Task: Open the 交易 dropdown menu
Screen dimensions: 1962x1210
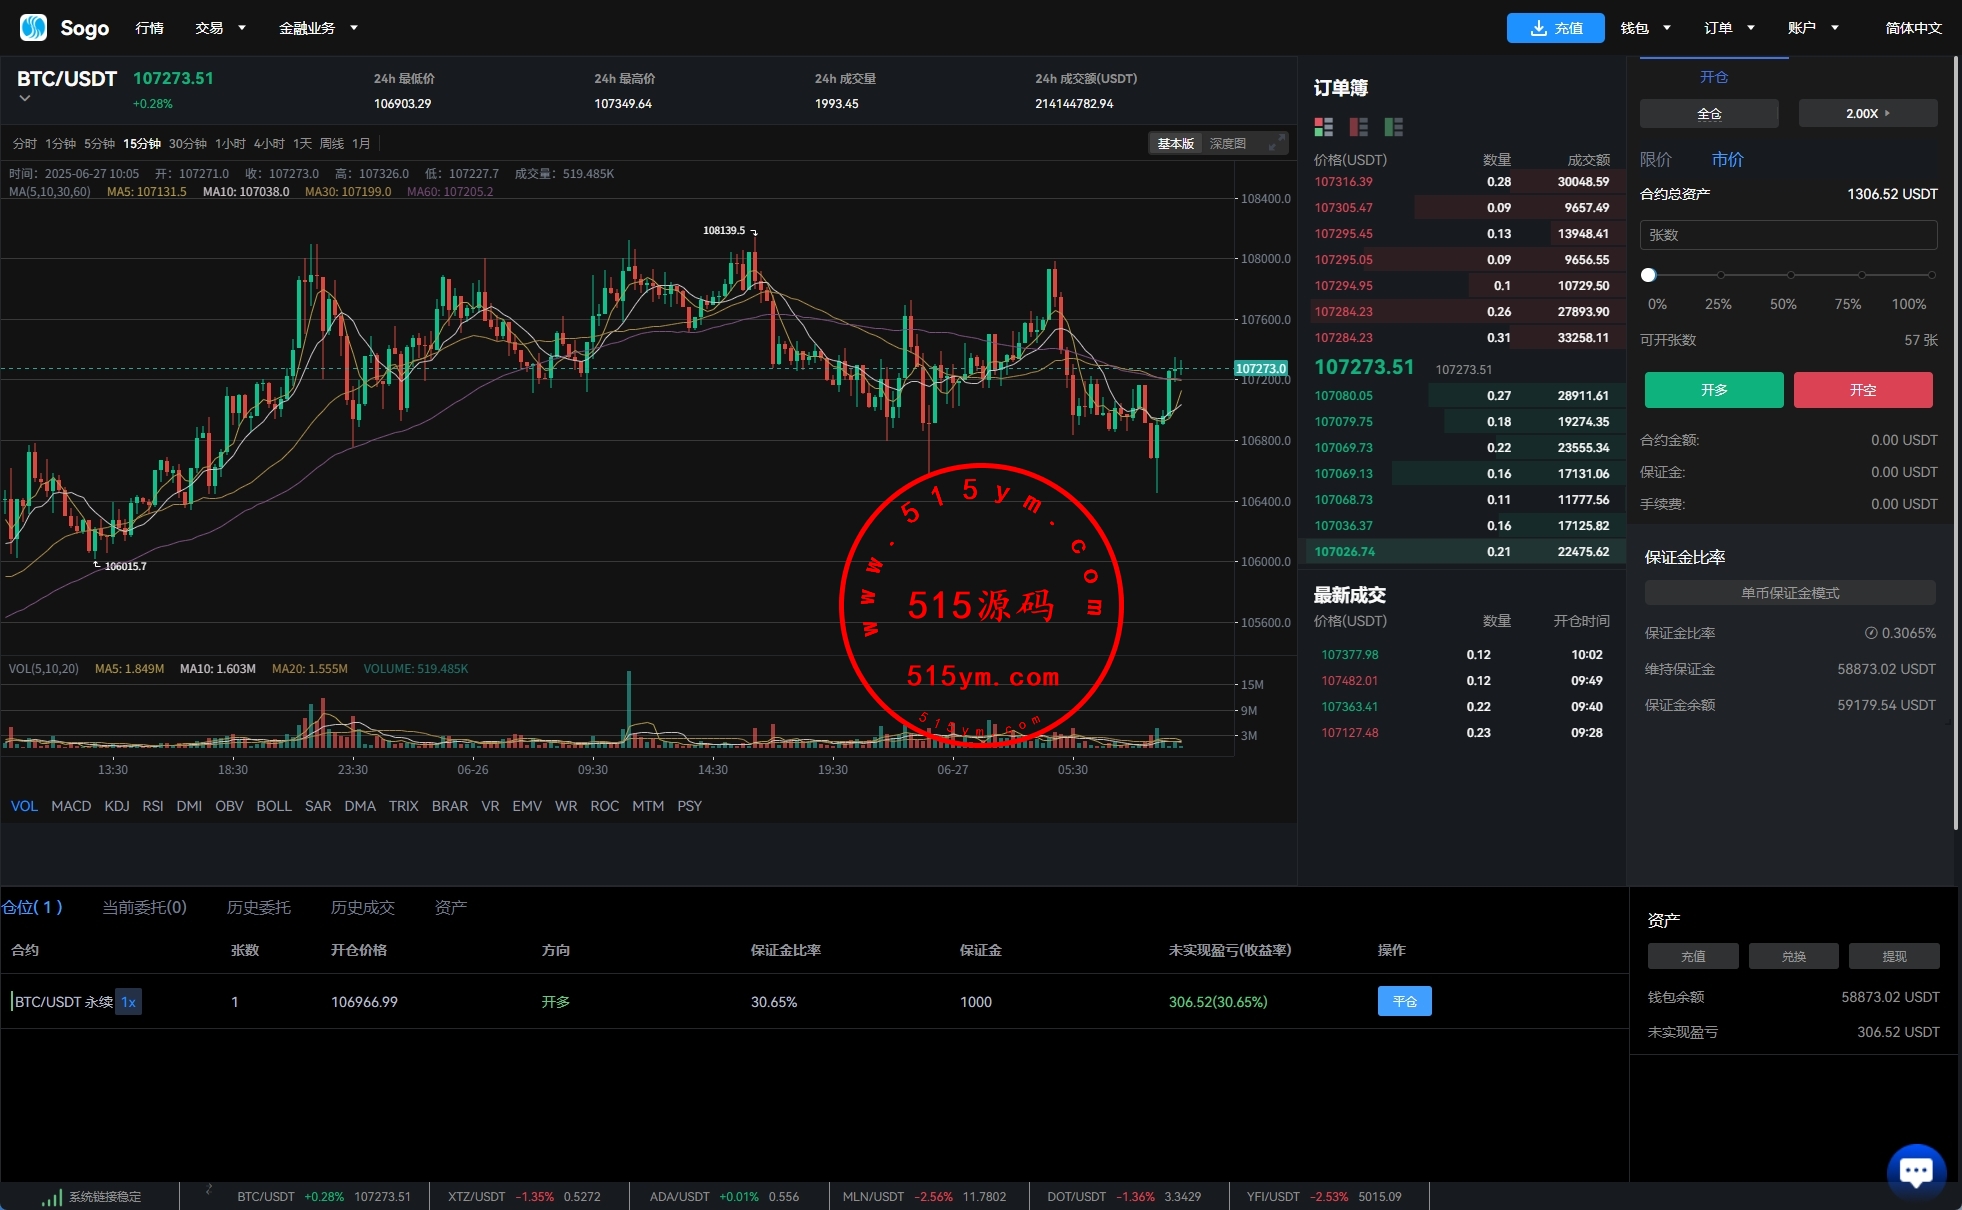Action: coord(220,28)
